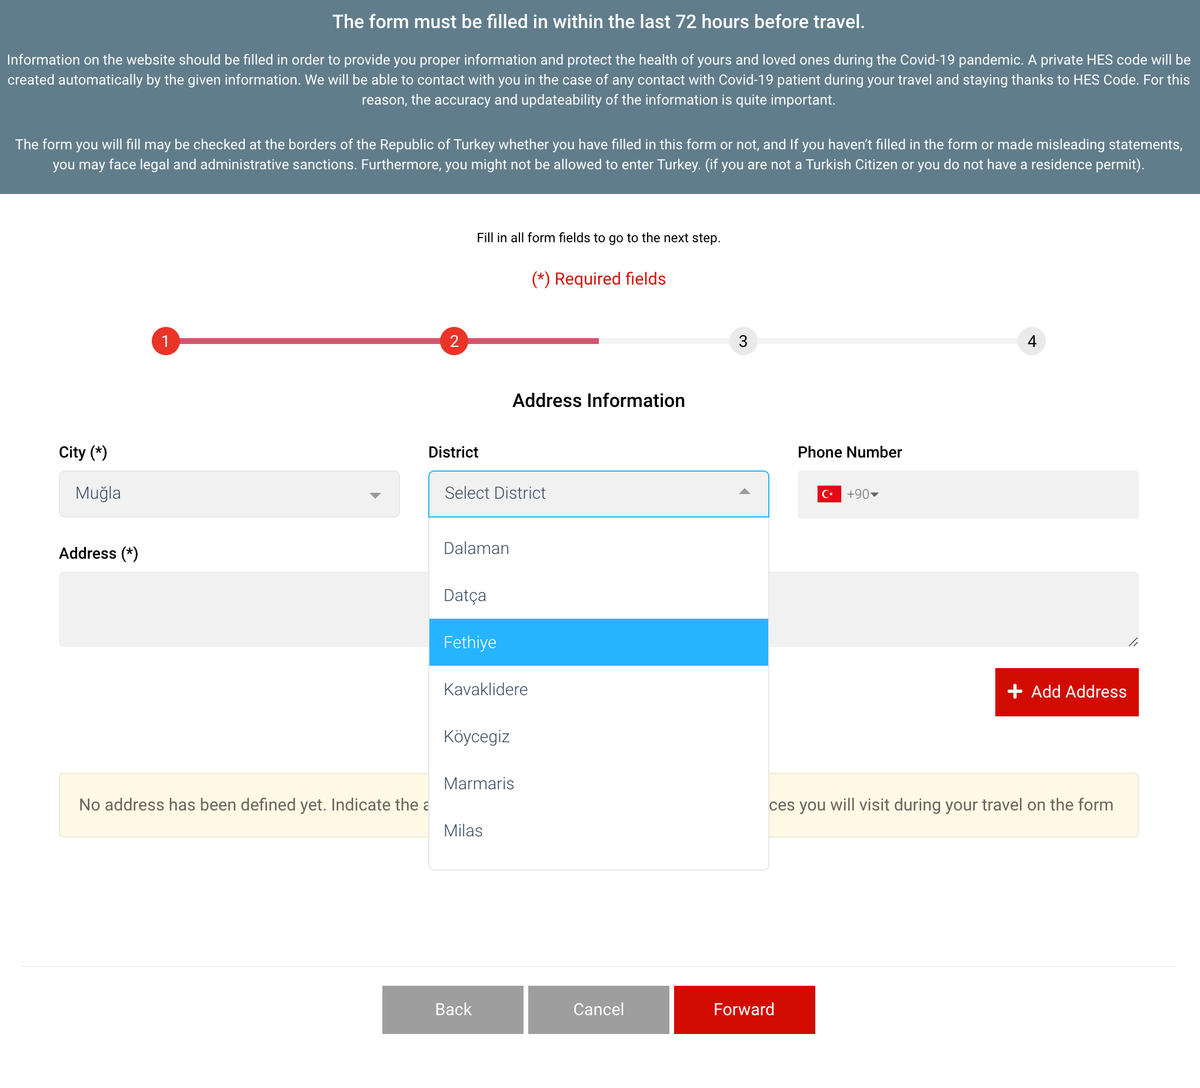
Task: Pick Köycegiz in the district list
Action: pyautogui.click(x=598, y=736)
